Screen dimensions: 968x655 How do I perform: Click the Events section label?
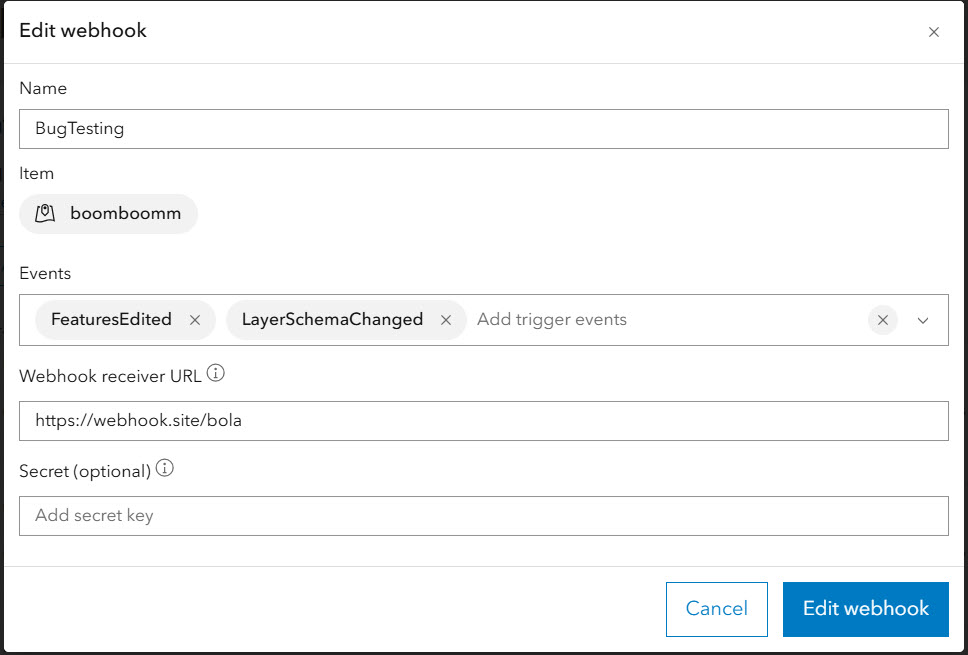pyautogui.click(x=43, y=273)
